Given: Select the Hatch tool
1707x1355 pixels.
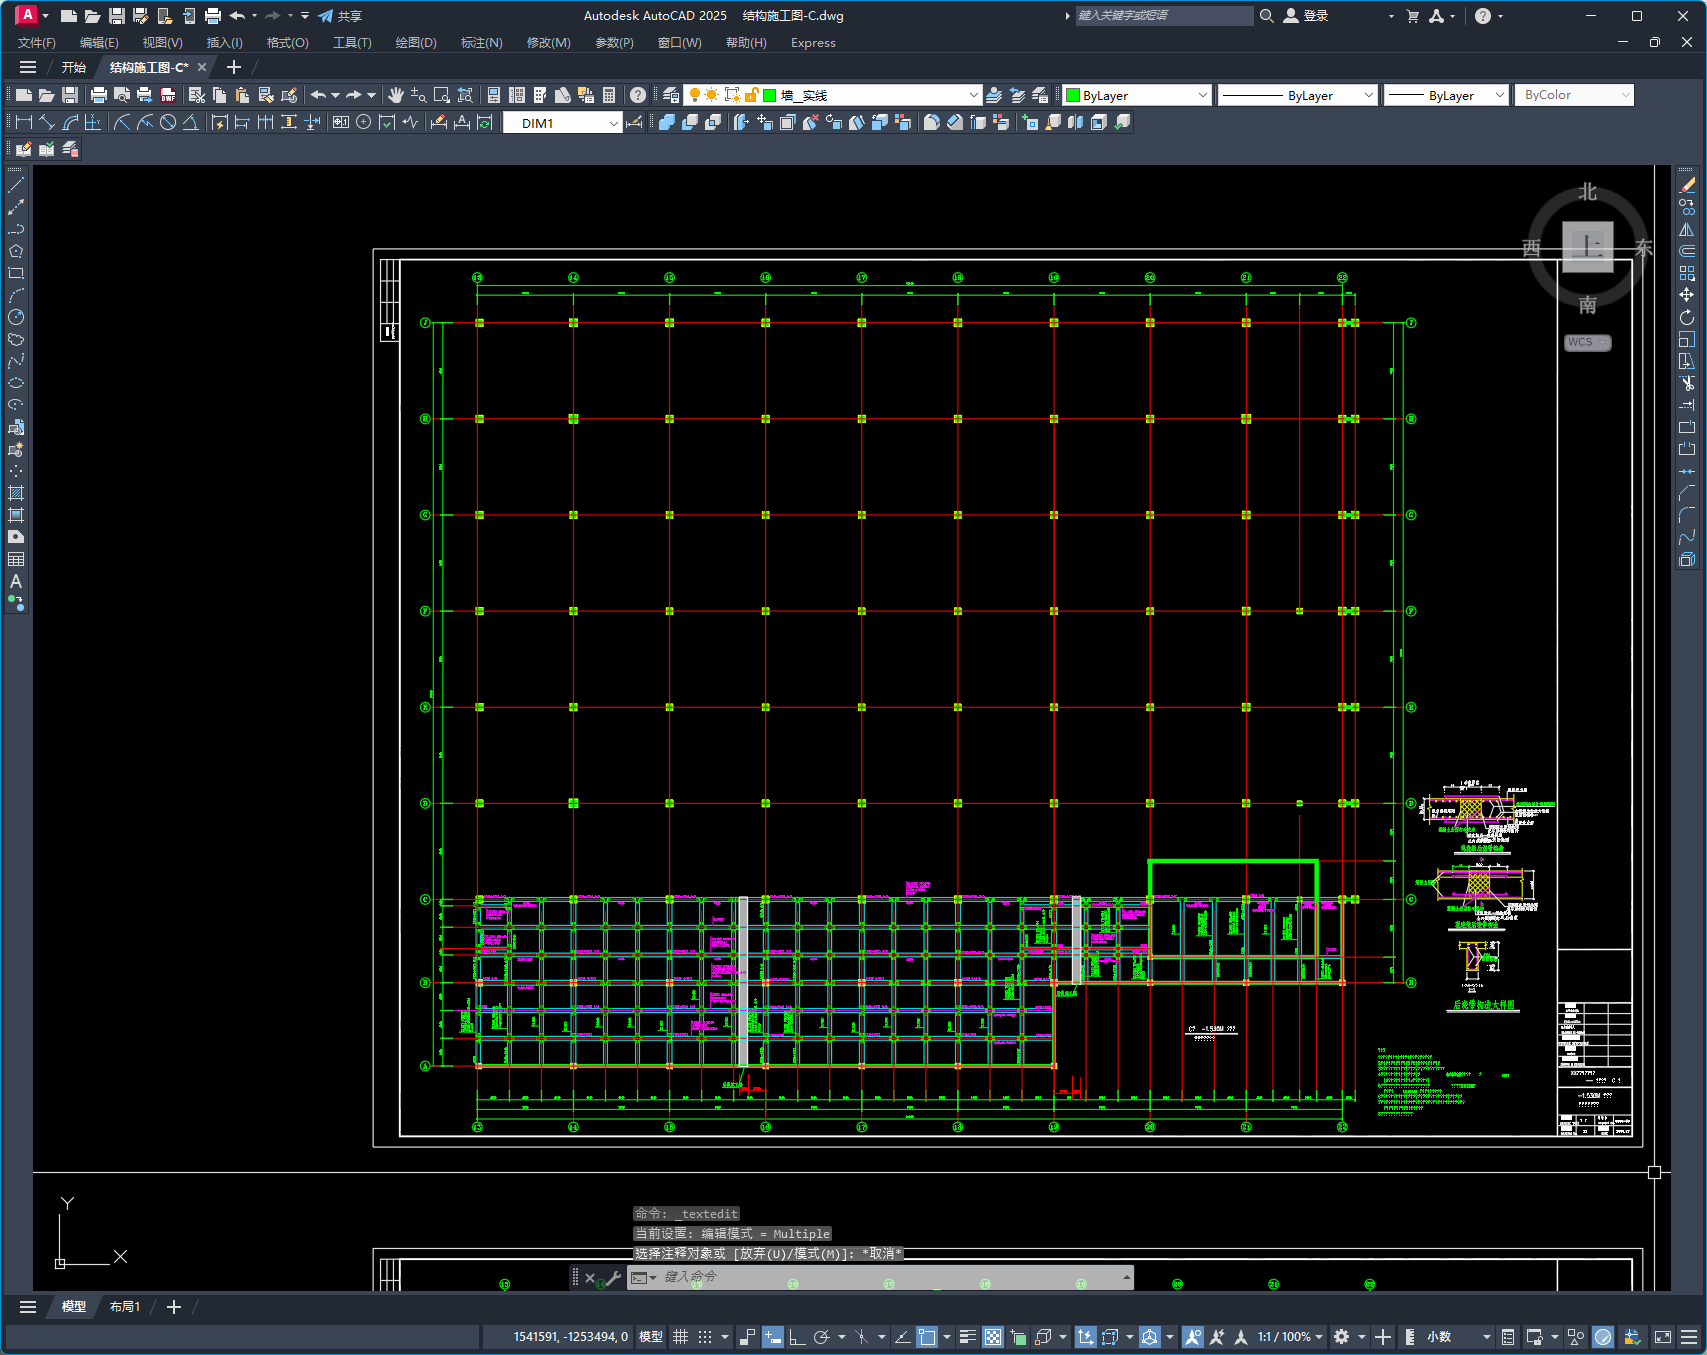Looking at the screenshot, I should [x=16, y=493].
